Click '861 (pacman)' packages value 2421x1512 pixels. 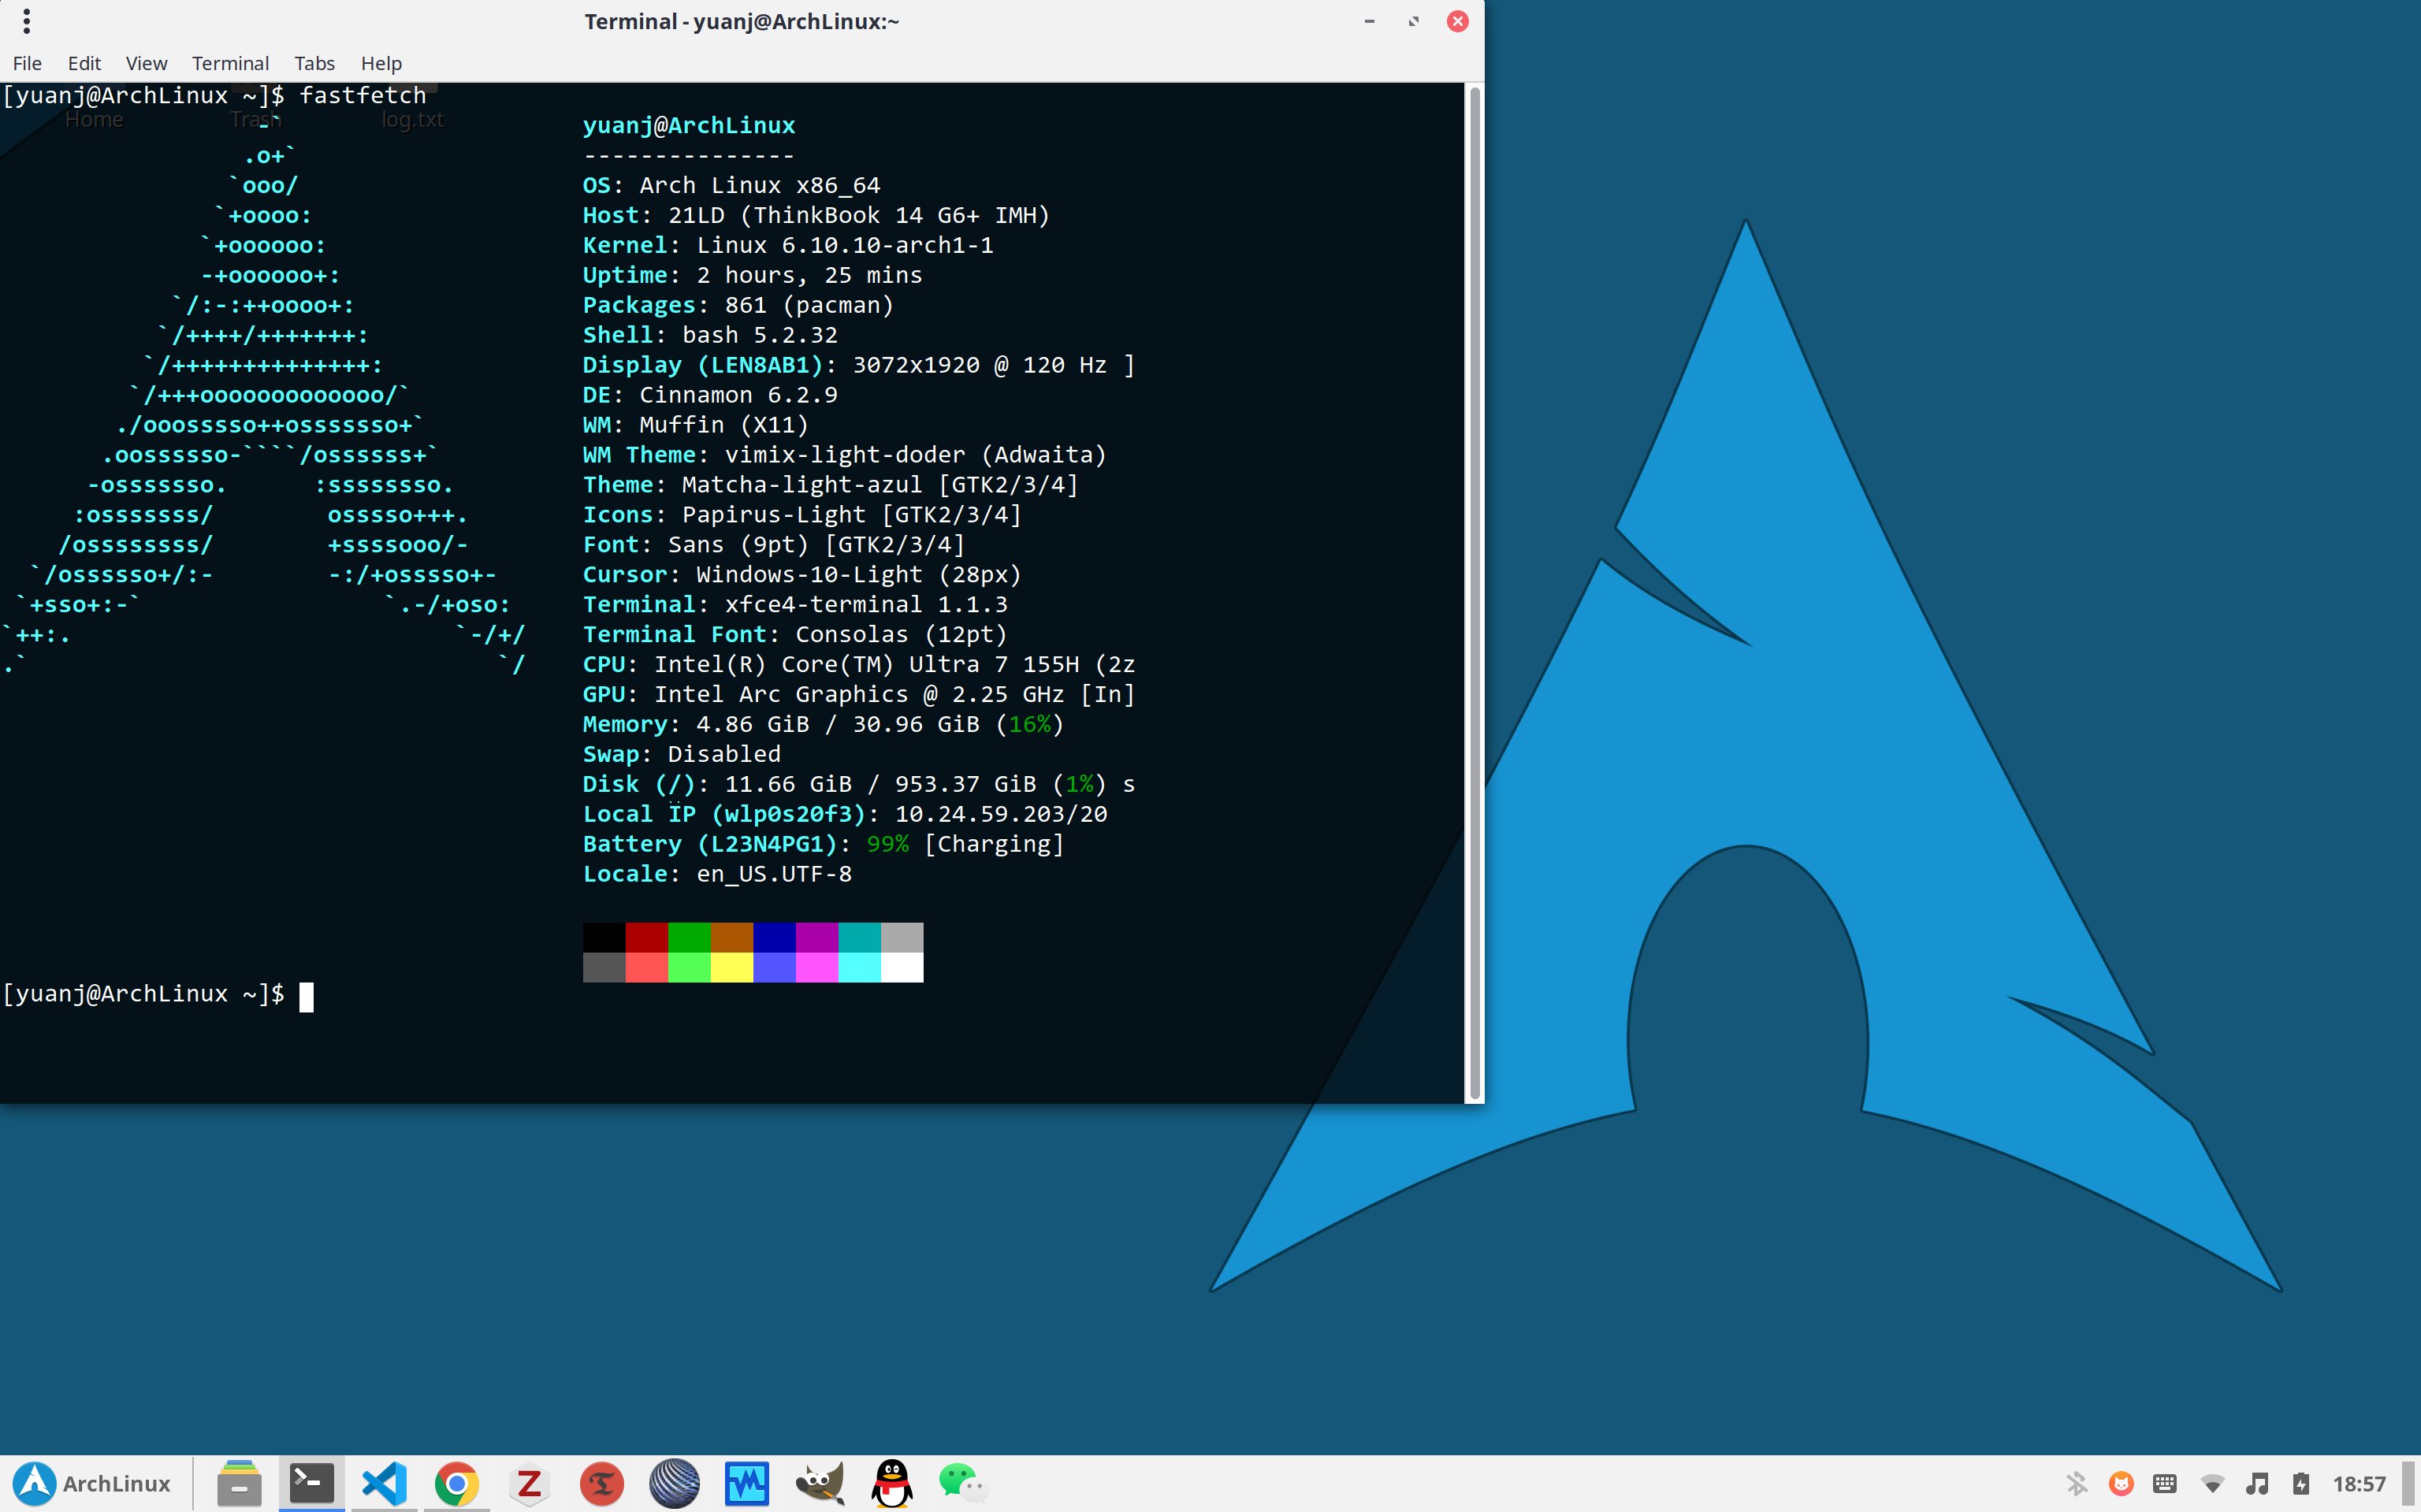[x=809, y=305]
